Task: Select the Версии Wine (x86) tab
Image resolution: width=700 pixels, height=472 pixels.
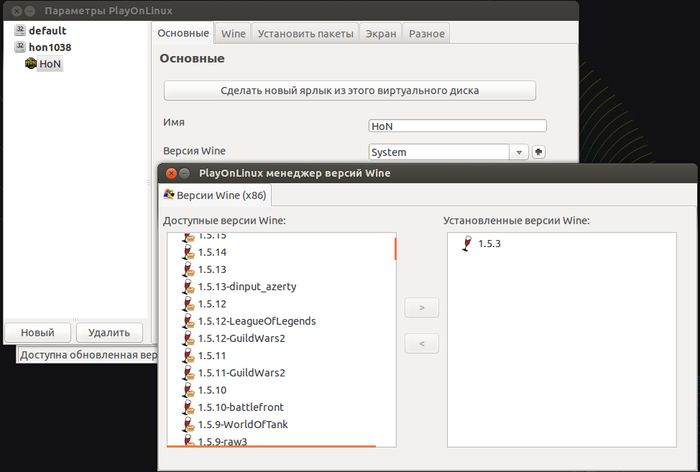Action: click(215, 195)
